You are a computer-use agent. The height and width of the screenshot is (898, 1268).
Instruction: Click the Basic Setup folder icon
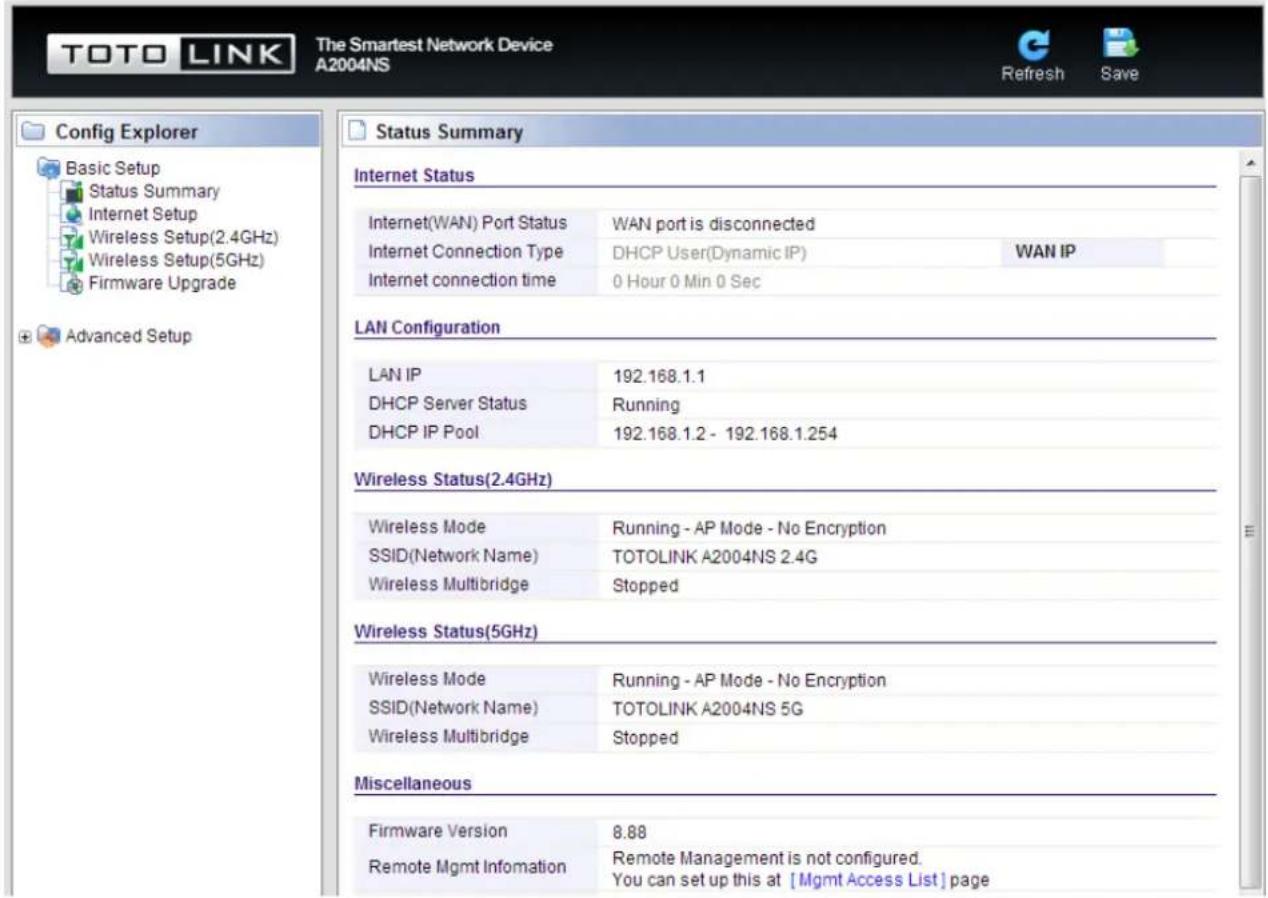click(49, 167)
